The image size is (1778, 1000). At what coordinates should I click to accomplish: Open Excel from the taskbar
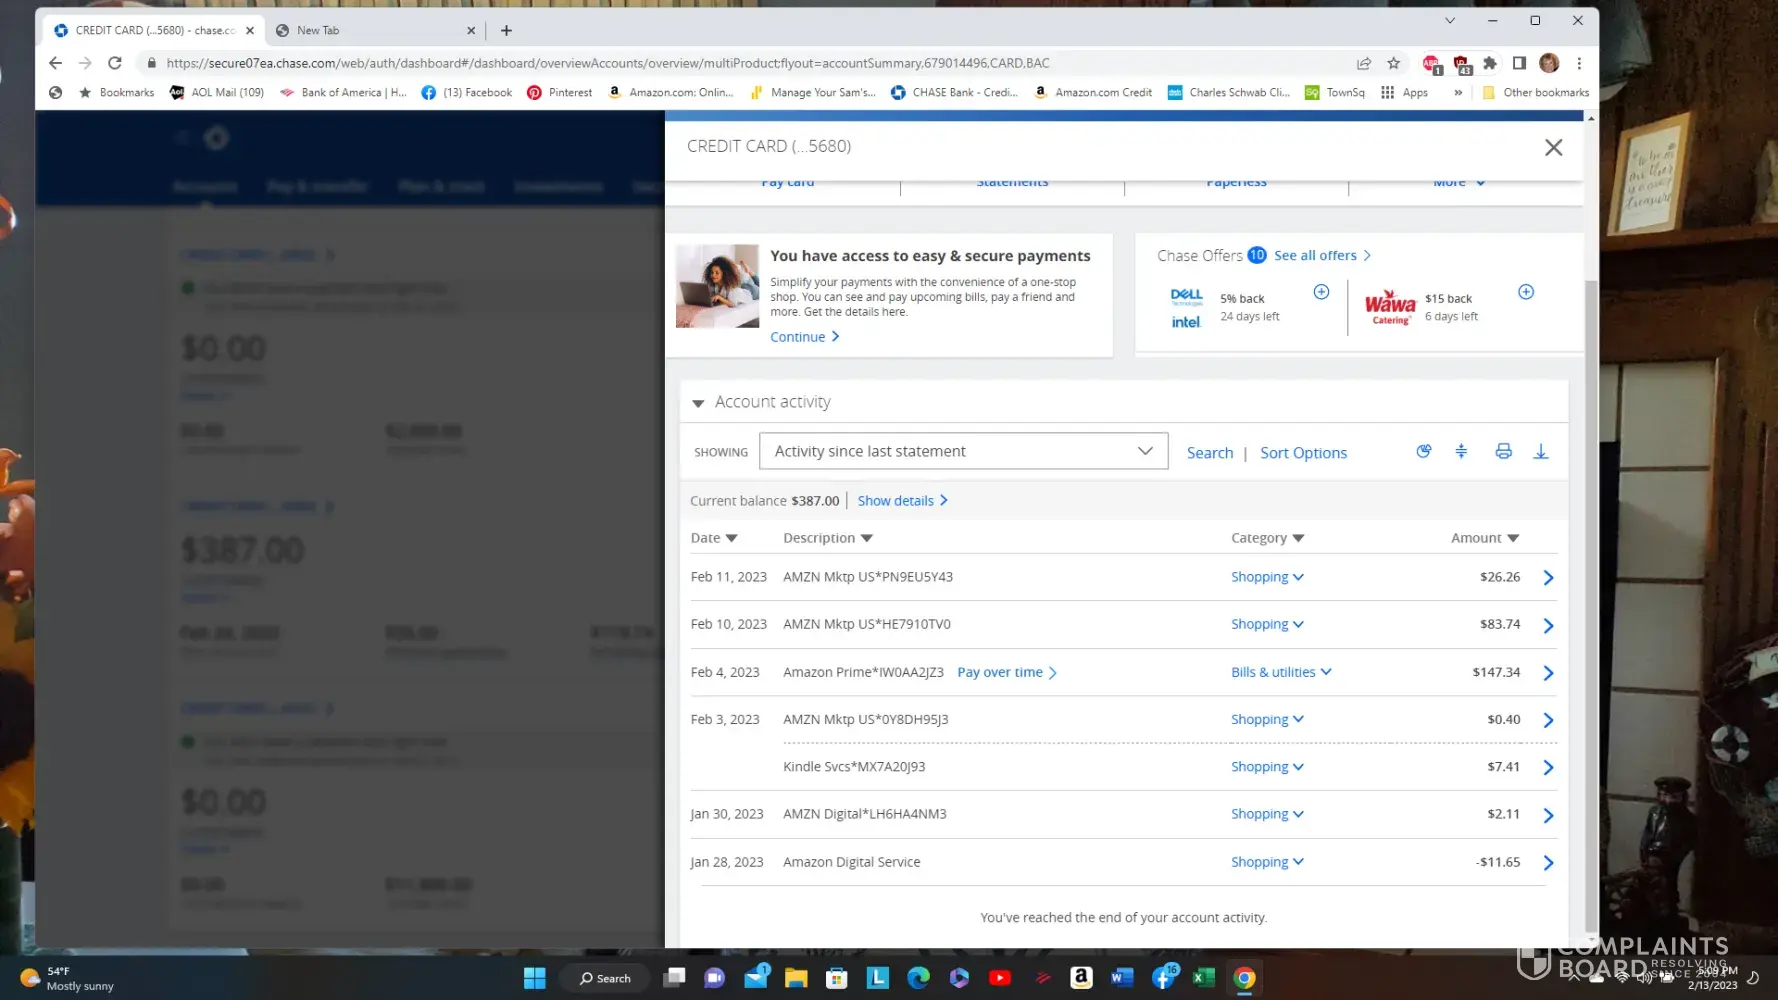coord(1203,978)
